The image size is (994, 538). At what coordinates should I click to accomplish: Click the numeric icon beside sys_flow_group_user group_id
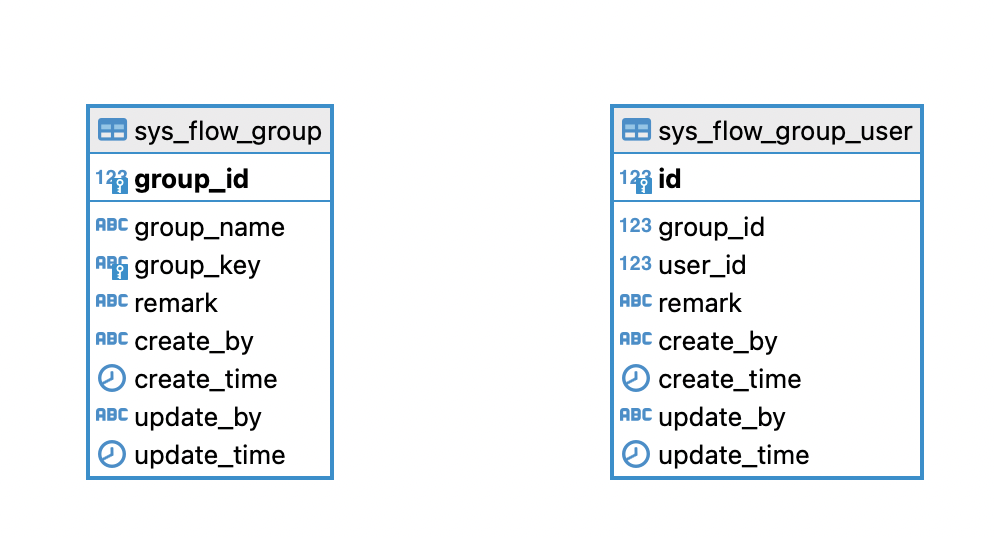(636, 227)
